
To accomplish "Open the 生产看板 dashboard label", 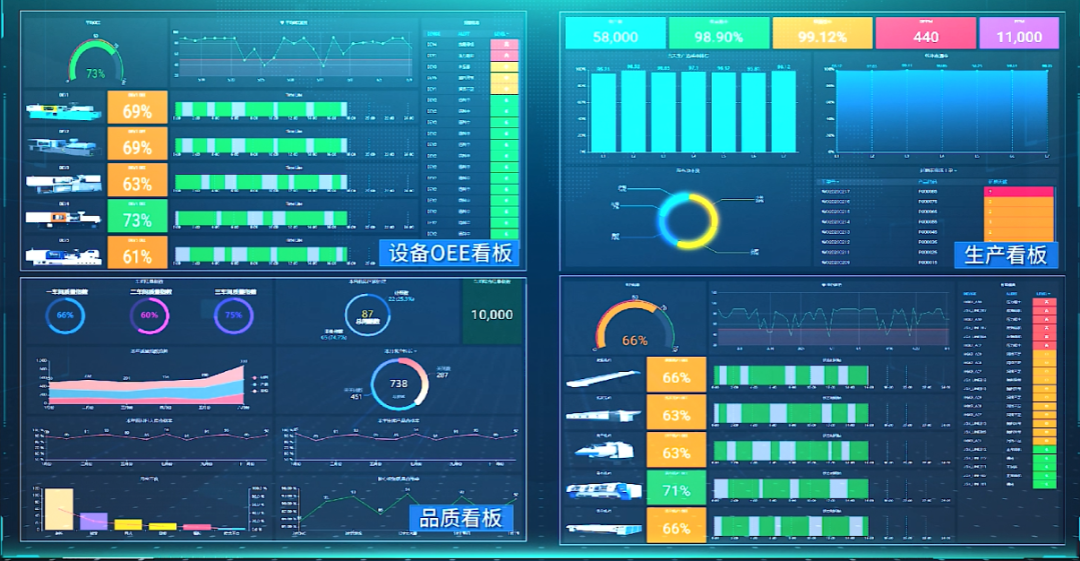I will [1006, 255].
